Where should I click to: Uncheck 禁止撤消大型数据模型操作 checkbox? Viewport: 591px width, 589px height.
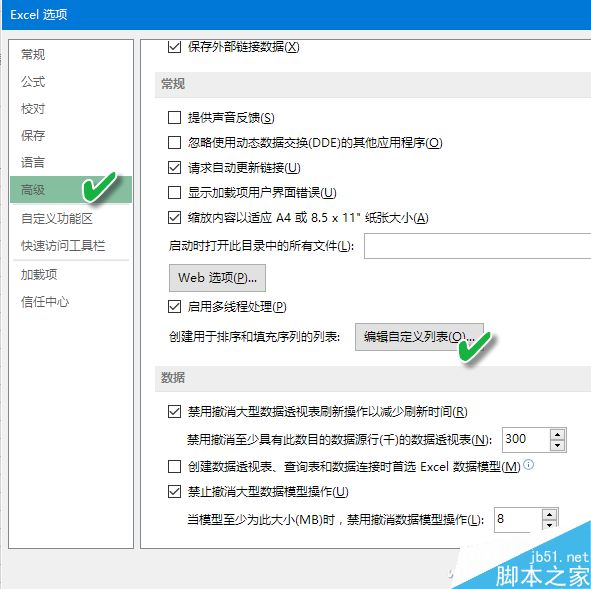[174, 491]
